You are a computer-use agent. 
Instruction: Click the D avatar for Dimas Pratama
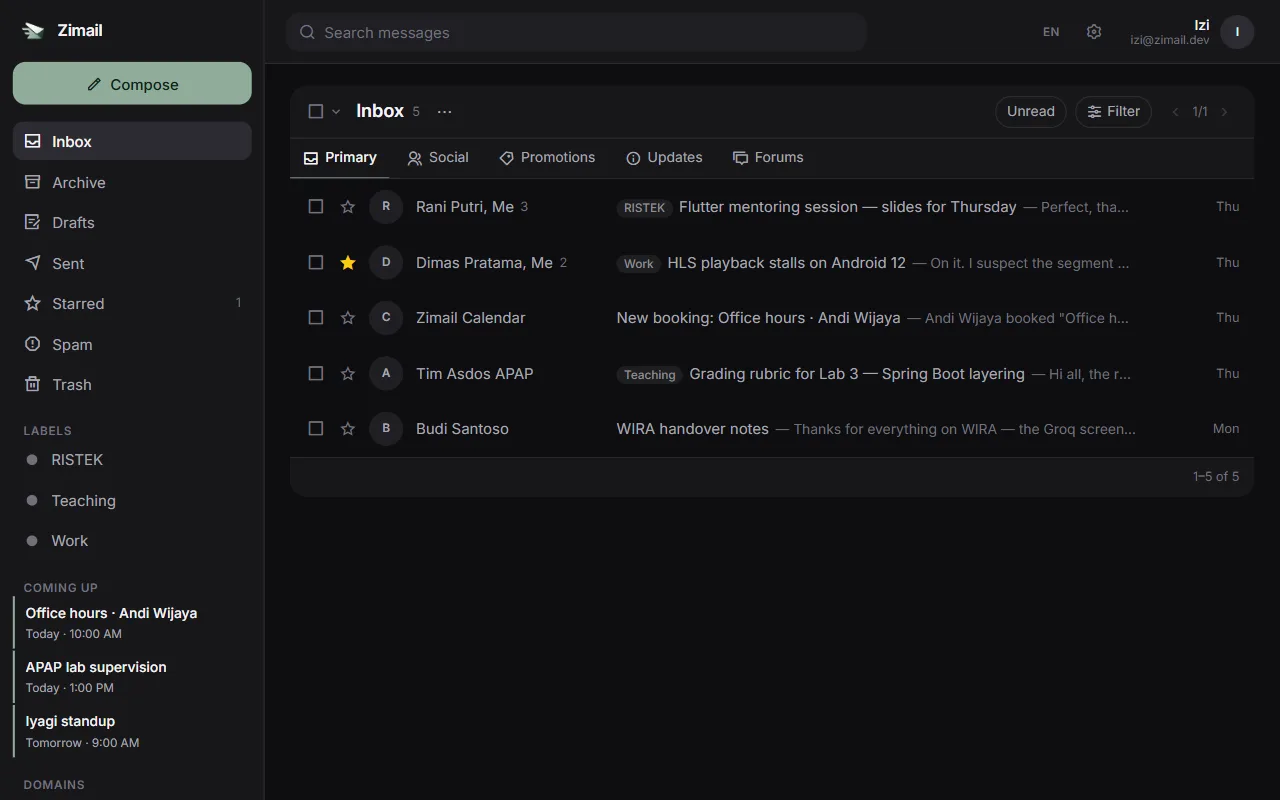pos(386,263)
